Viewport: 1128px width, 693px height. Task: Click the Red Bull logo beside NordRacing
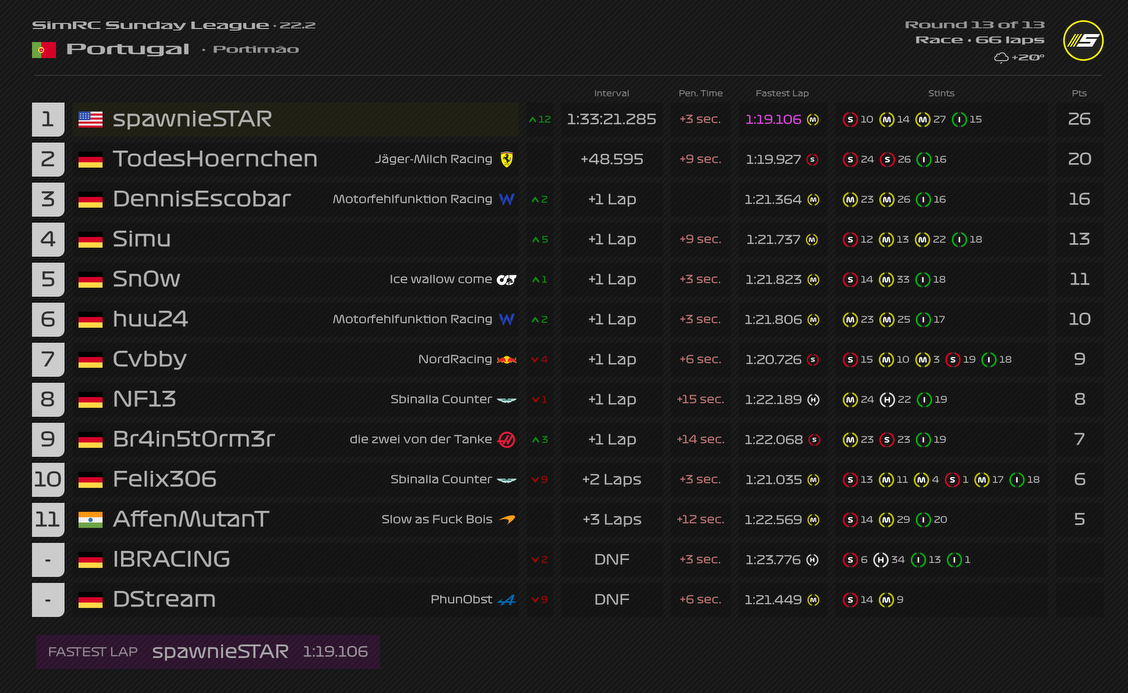point(507,359)
